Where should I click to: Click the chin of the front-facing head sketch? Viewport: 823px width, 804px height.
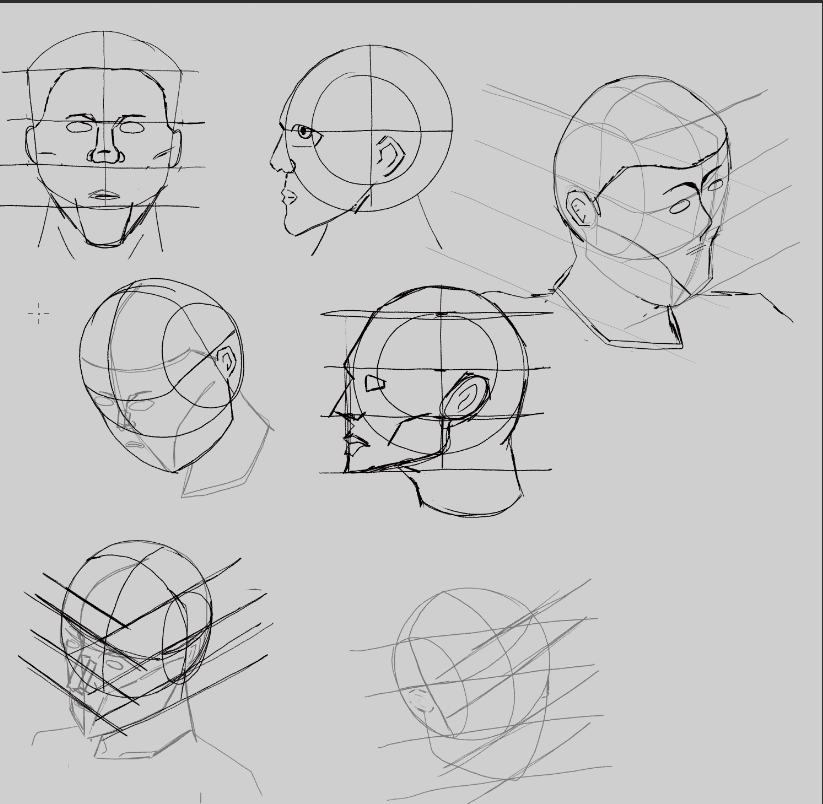(x=105, y=238)
